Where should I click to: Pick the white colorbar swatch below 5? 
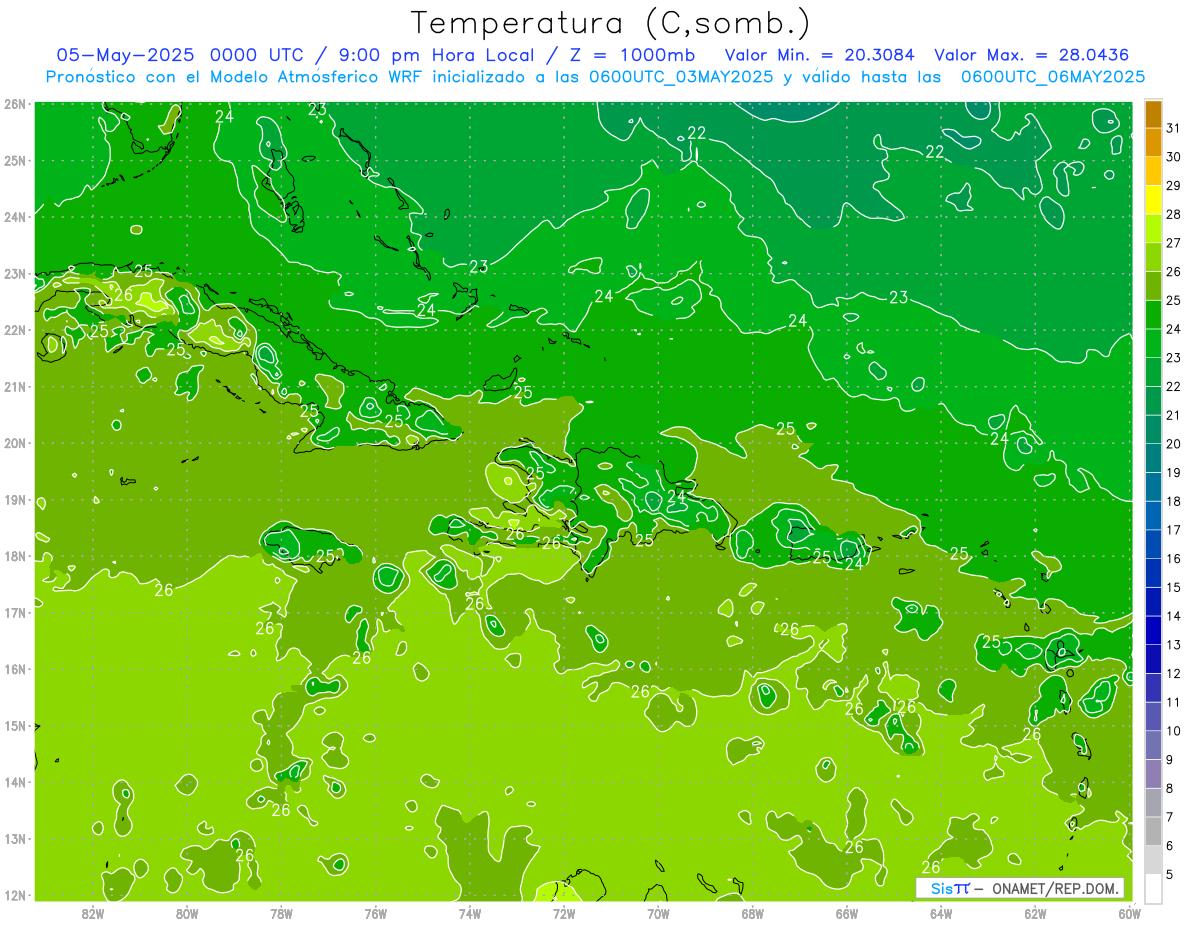coord(1153,889)
